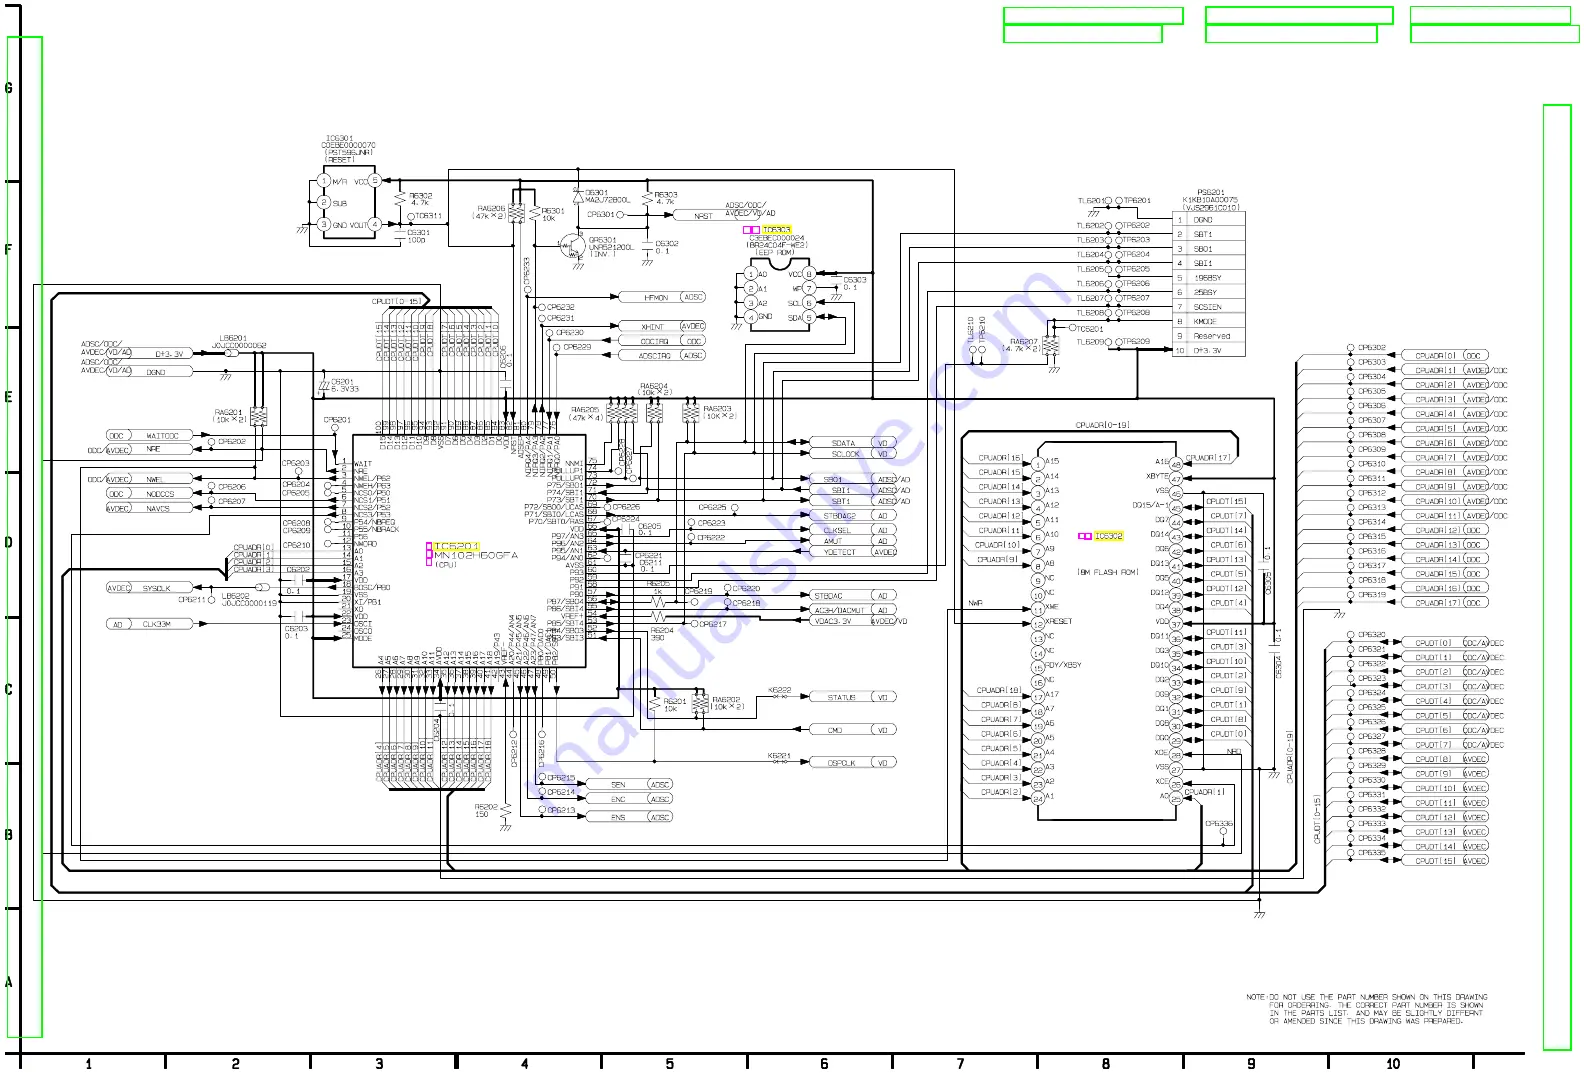The height and width of the screenshot is (1073, 1584).
Task: Click the RA6206 resistor array label
Action: (x=491, y=209)
